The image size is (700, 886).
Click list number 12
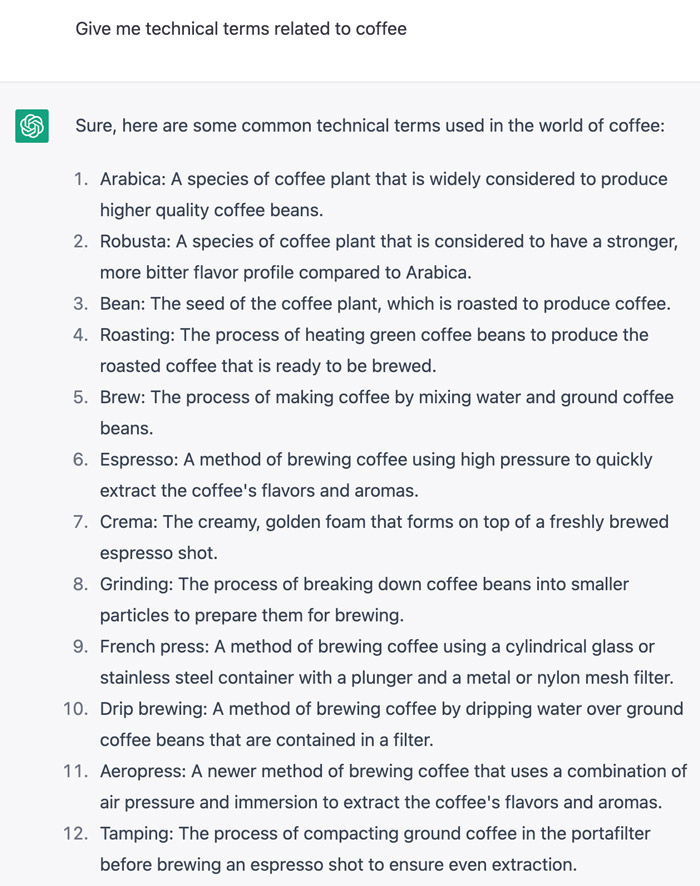click(x=75, y=833)
